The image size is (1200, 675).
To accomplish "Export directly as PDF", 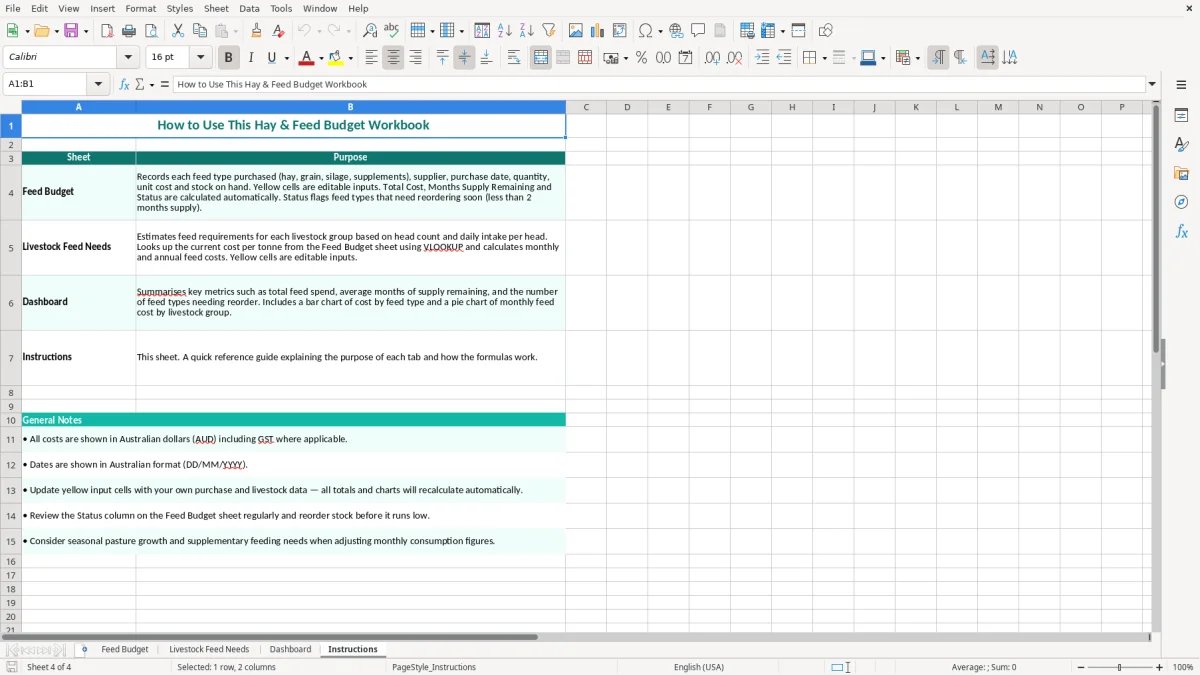I will (x=107, y=31).
